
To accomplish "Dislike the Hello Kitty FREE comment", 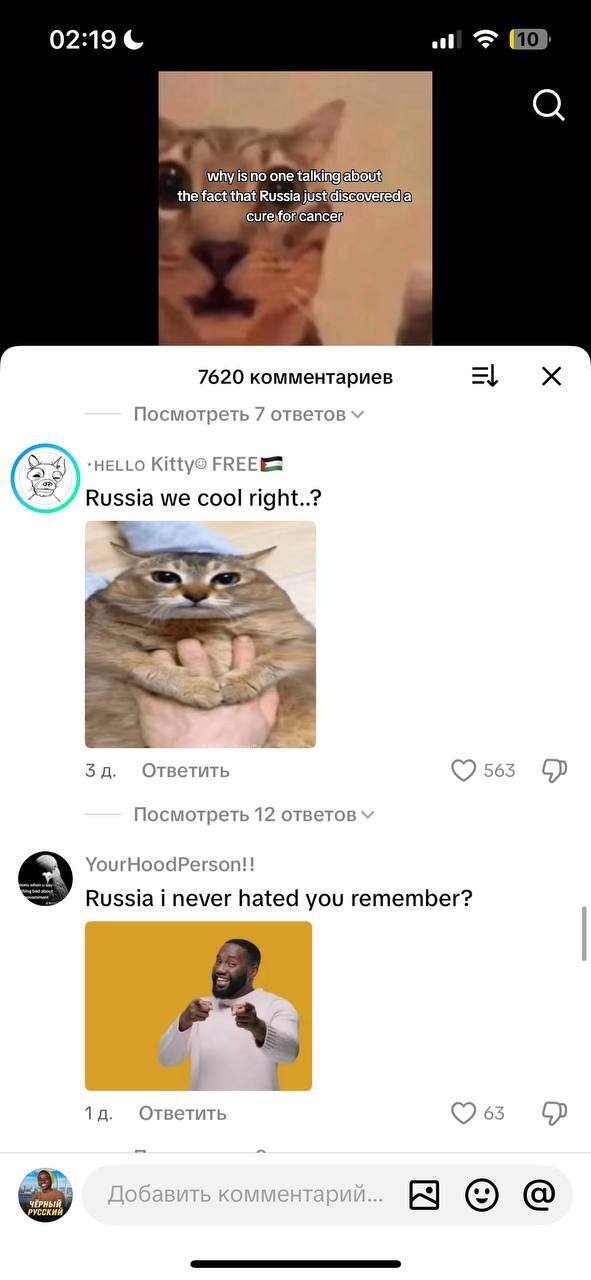I will click(x=554, y=770).
